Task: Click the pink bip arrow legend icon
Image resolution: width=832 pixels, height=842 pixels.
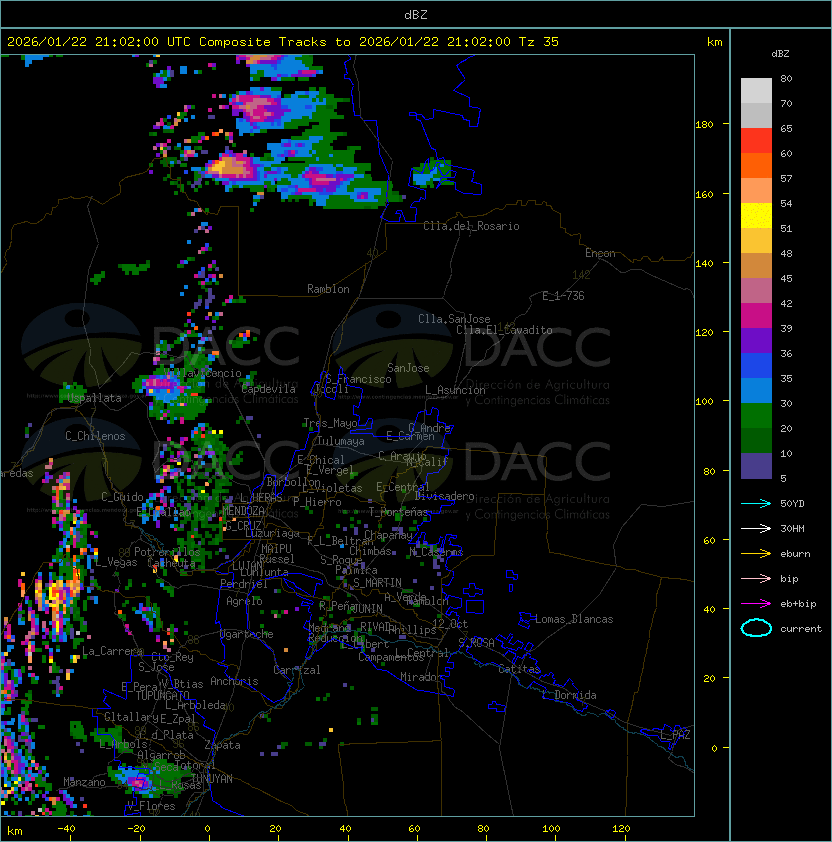Action: [x=756, y=578]
